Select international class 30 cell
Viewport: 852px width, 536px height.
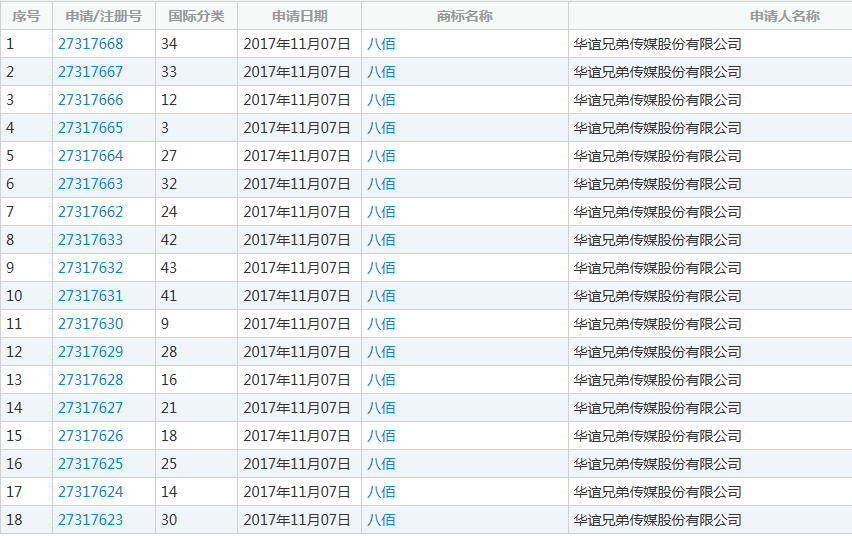[x=196, y=520]
